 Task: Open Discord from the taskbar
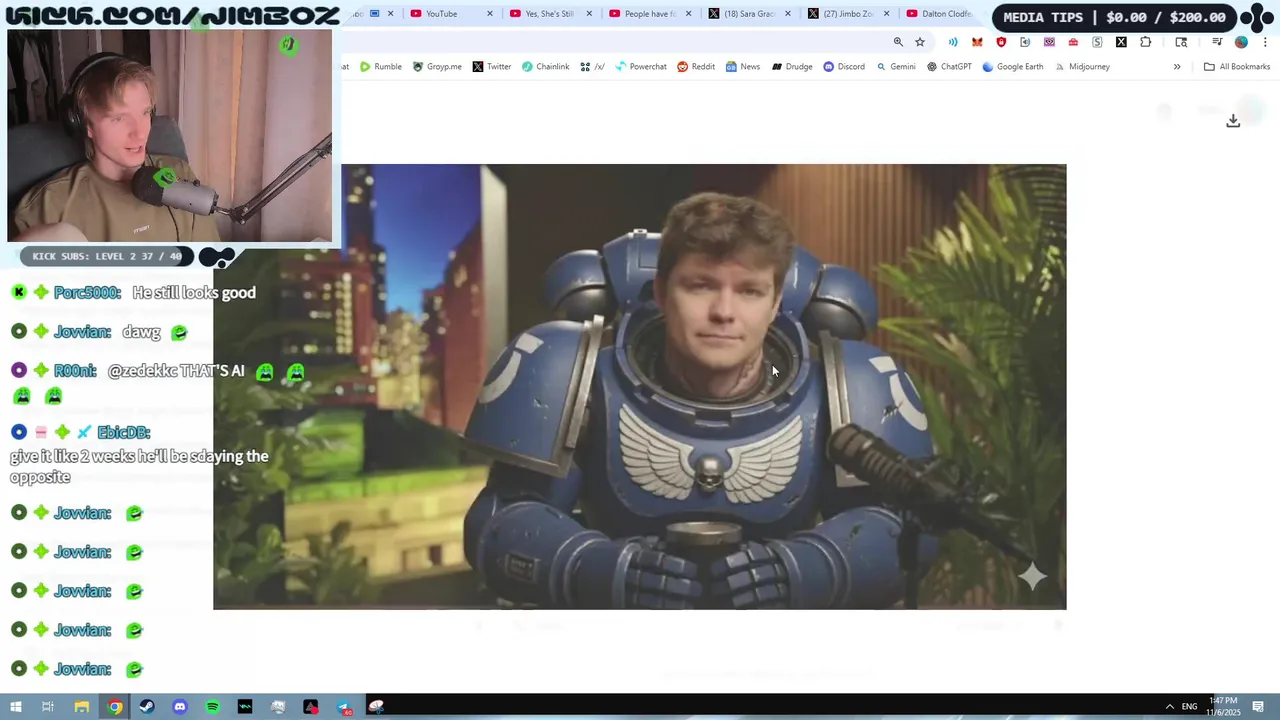[180, 707]
